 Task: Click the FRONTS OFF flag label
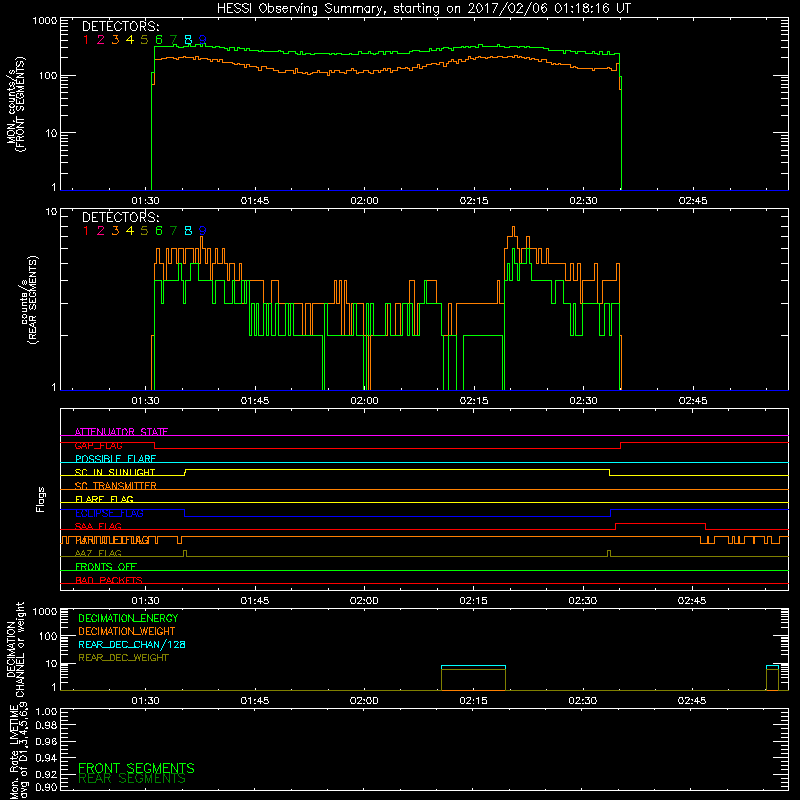pyautogui.click(x=106, y=566)
